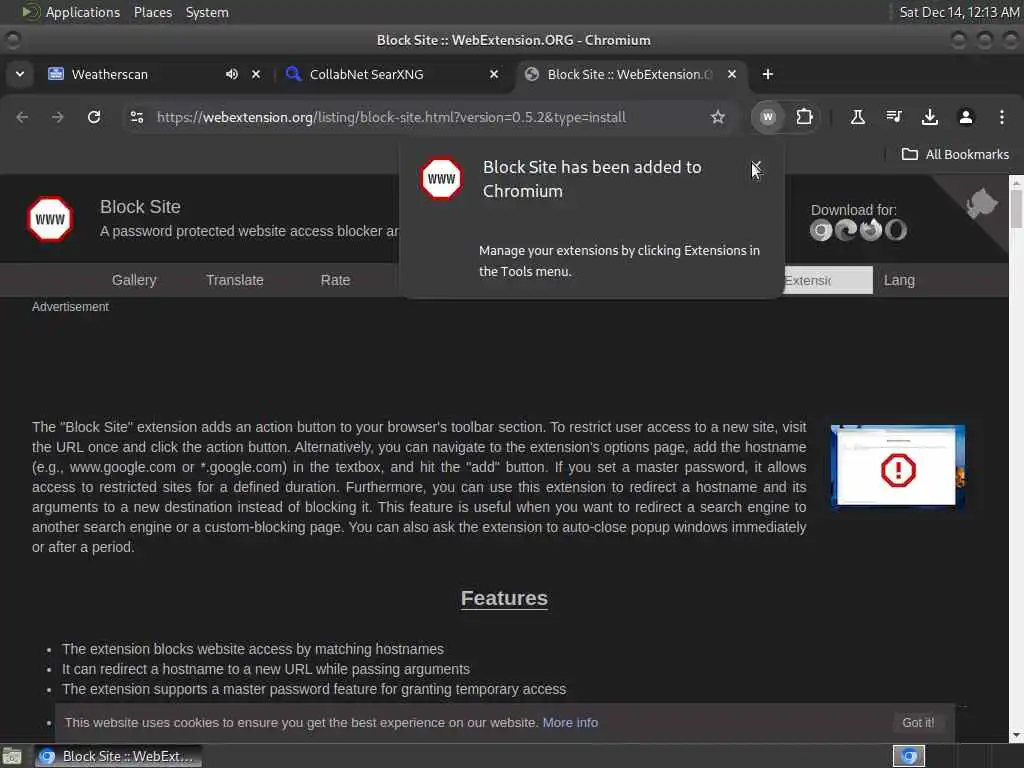Click workspace switcher Chromium icon
Viewport: 1024px width, 768px height.
pos(908,756)
